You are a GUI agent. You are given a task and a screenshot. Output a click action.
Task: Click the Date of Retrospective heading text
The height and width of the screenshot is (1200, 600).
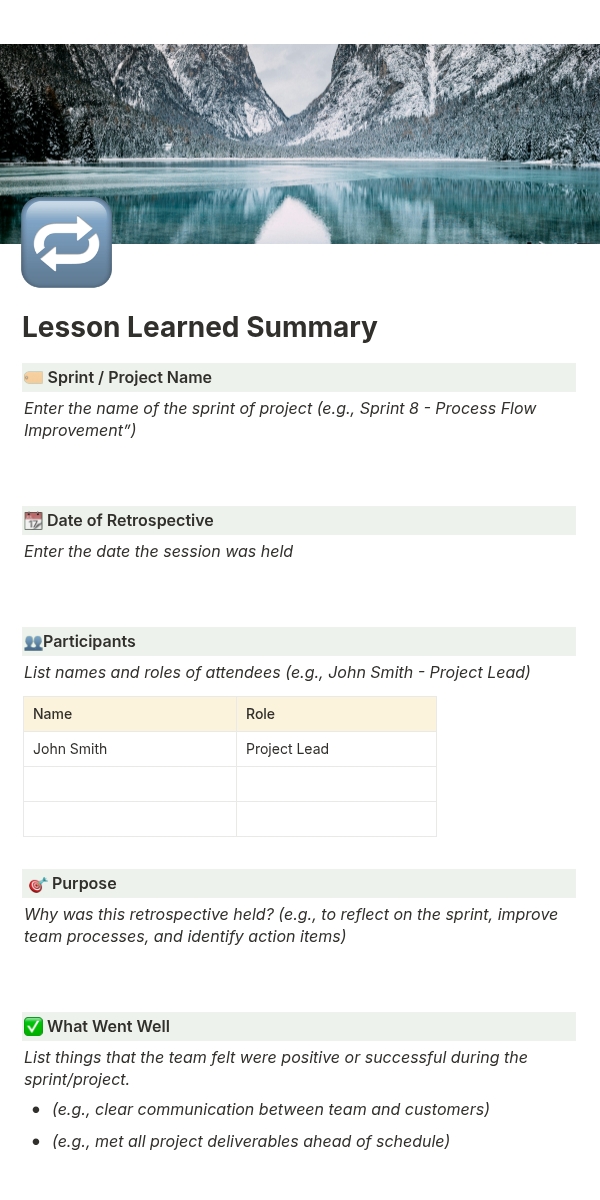tap(130, 521)
